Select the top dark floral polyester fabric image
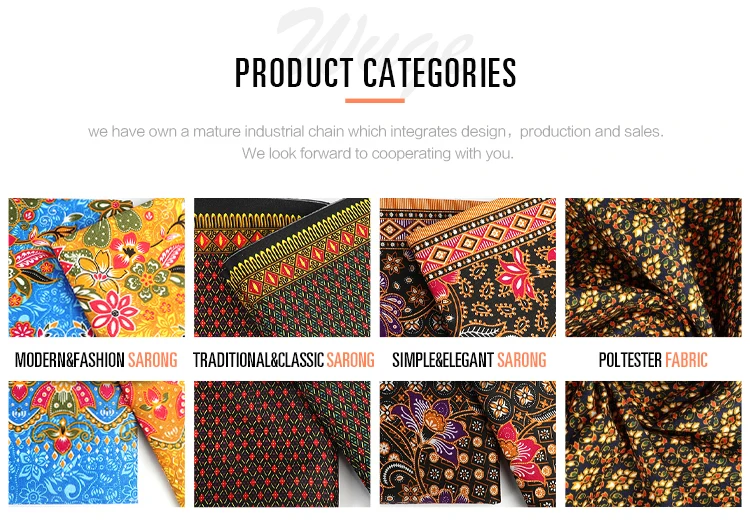 pyautogui.click(x=653, y=267)
